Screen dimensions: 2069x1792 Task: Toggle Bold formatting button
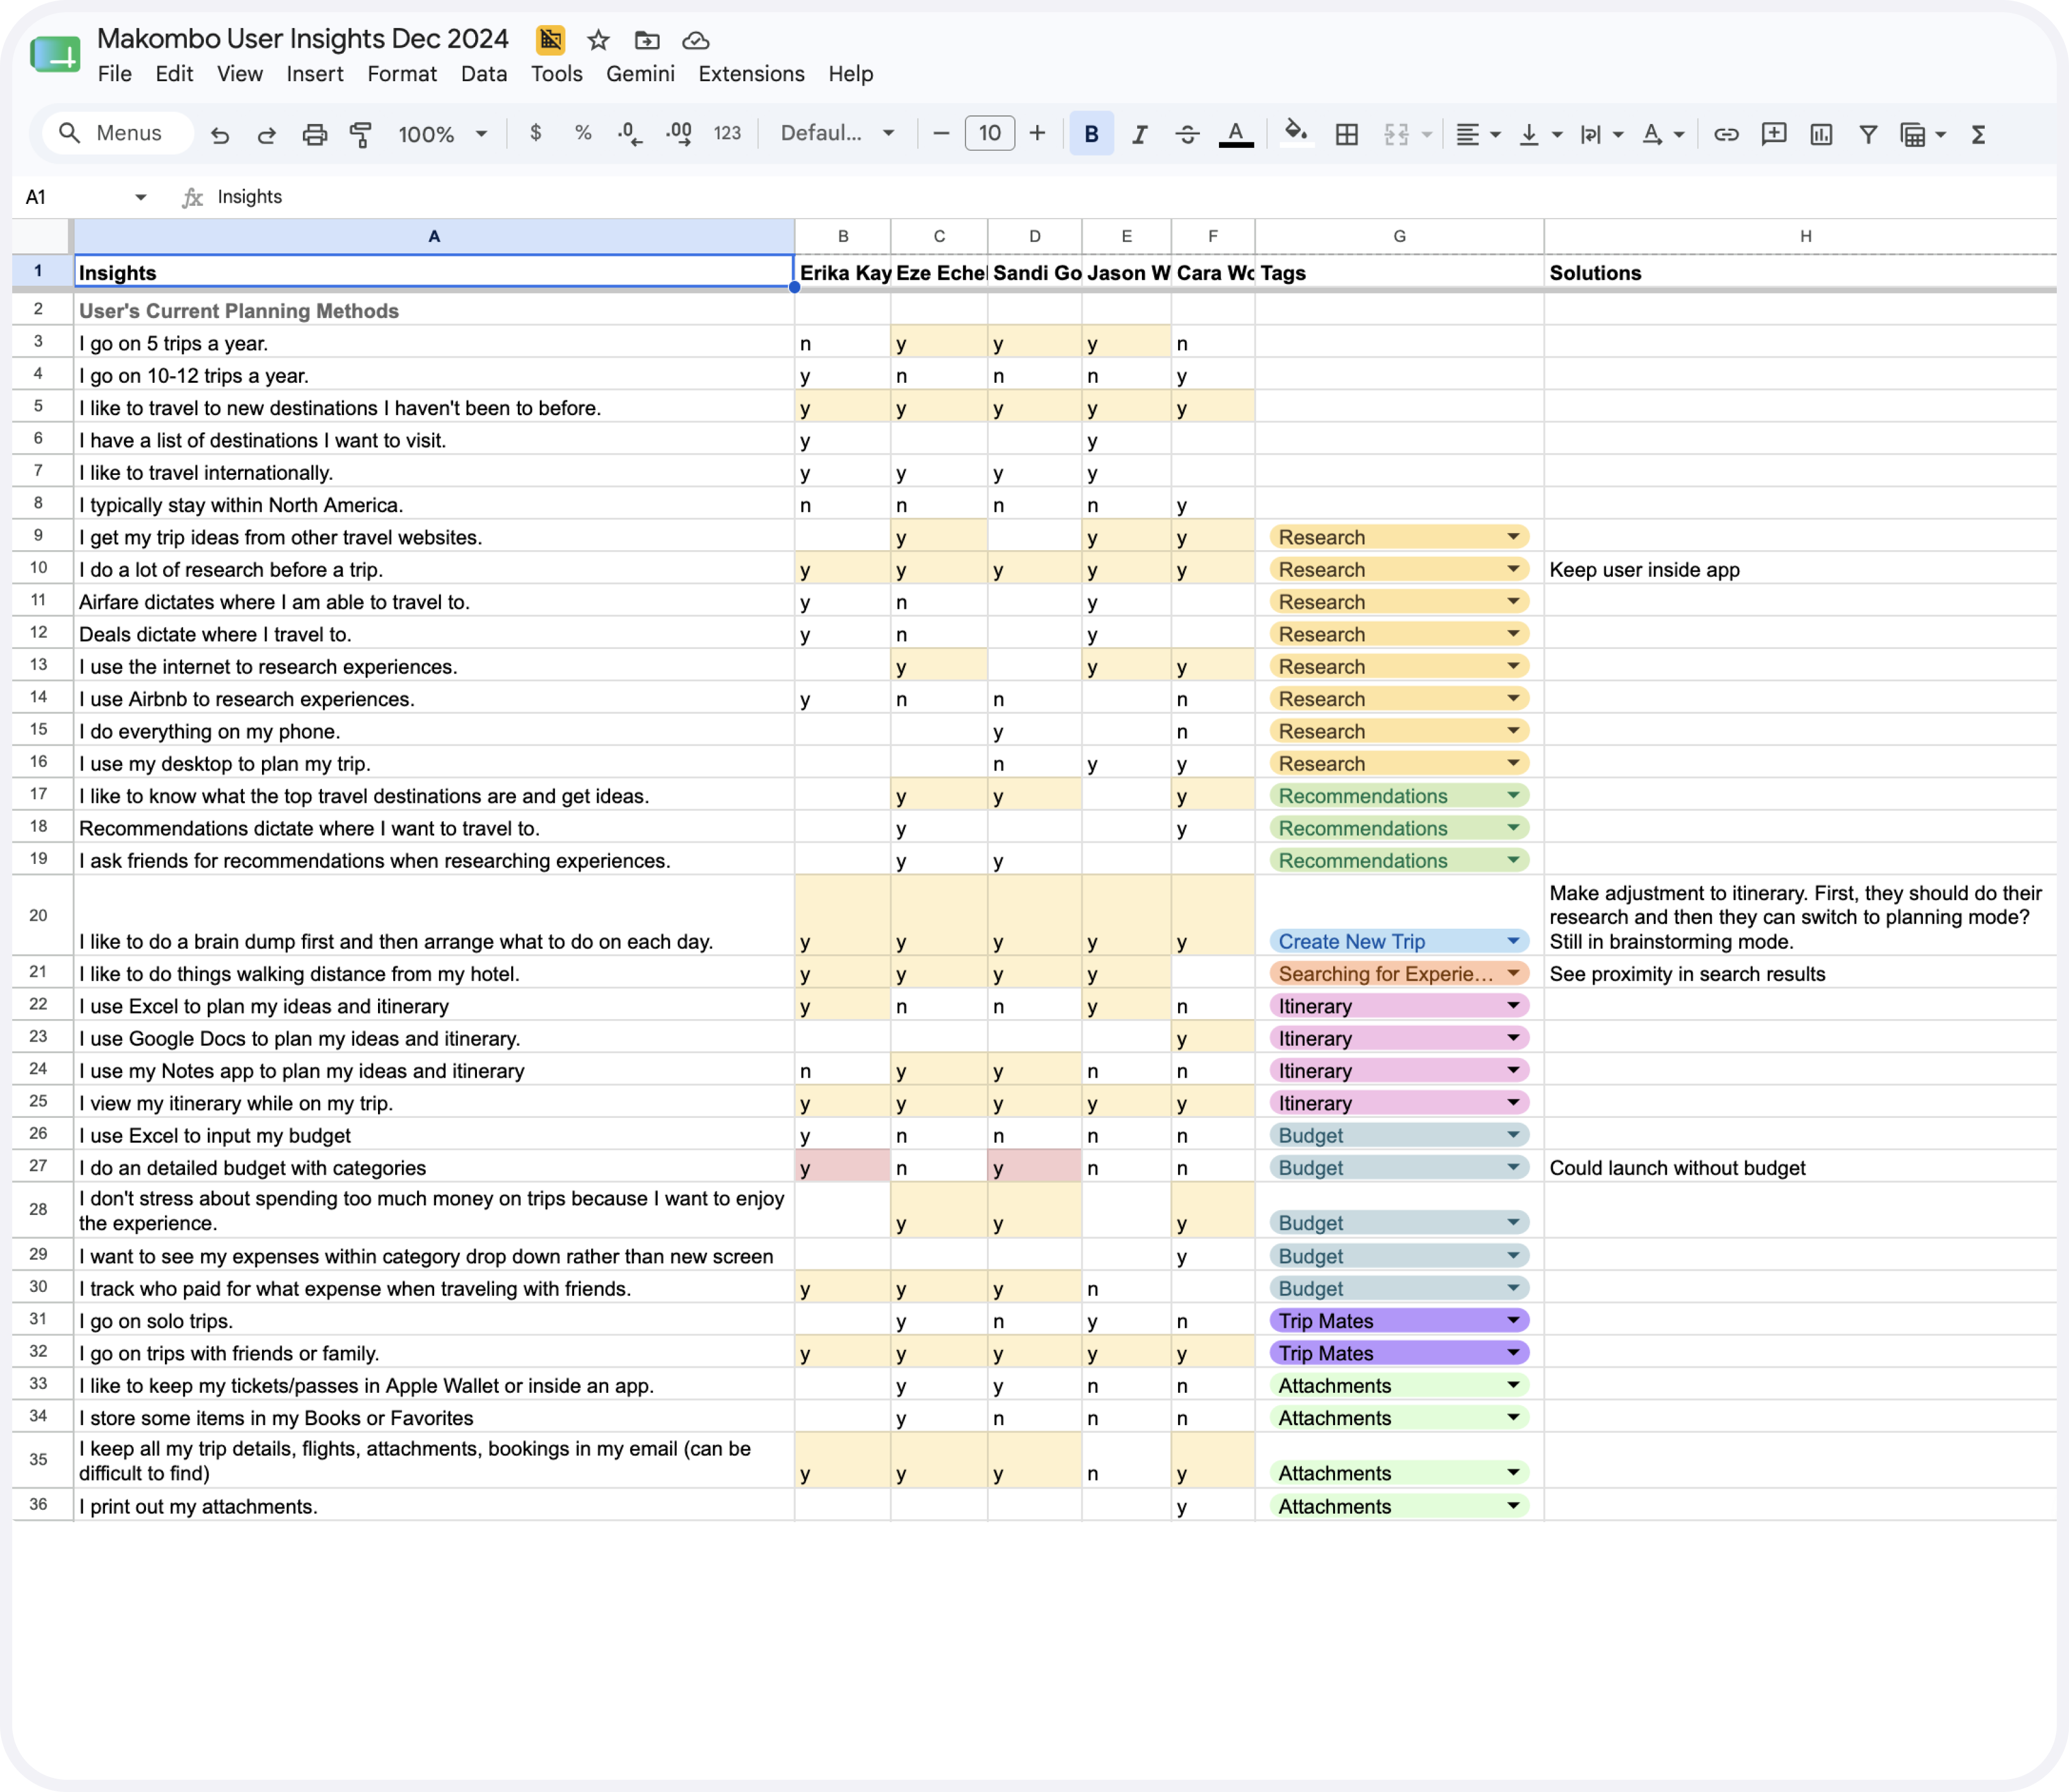1091,134
